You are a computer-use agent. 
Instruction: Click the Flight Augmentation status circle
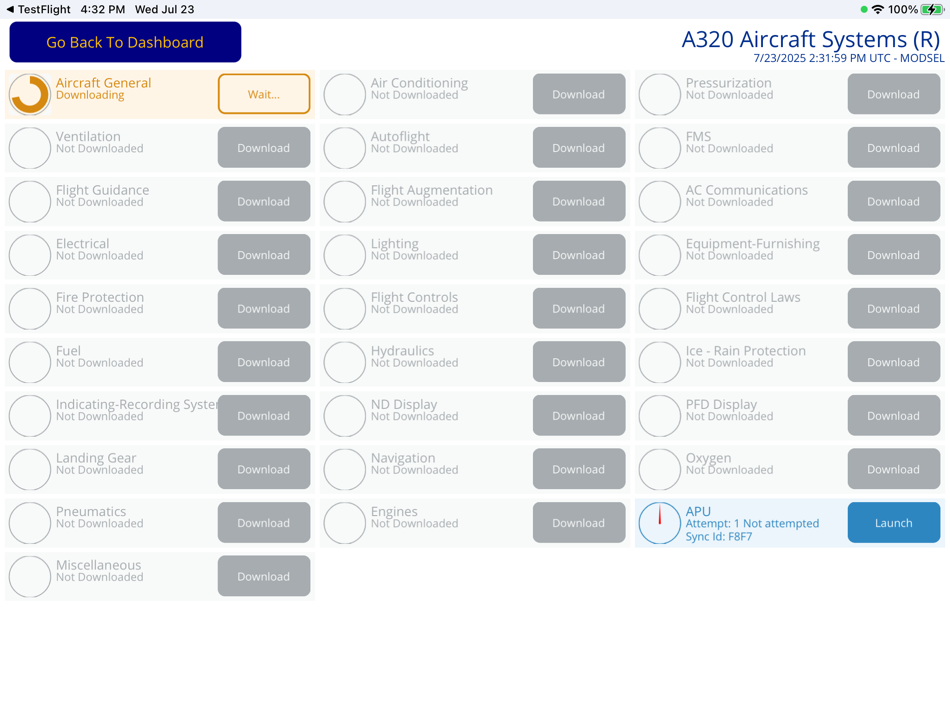(345, 202)
